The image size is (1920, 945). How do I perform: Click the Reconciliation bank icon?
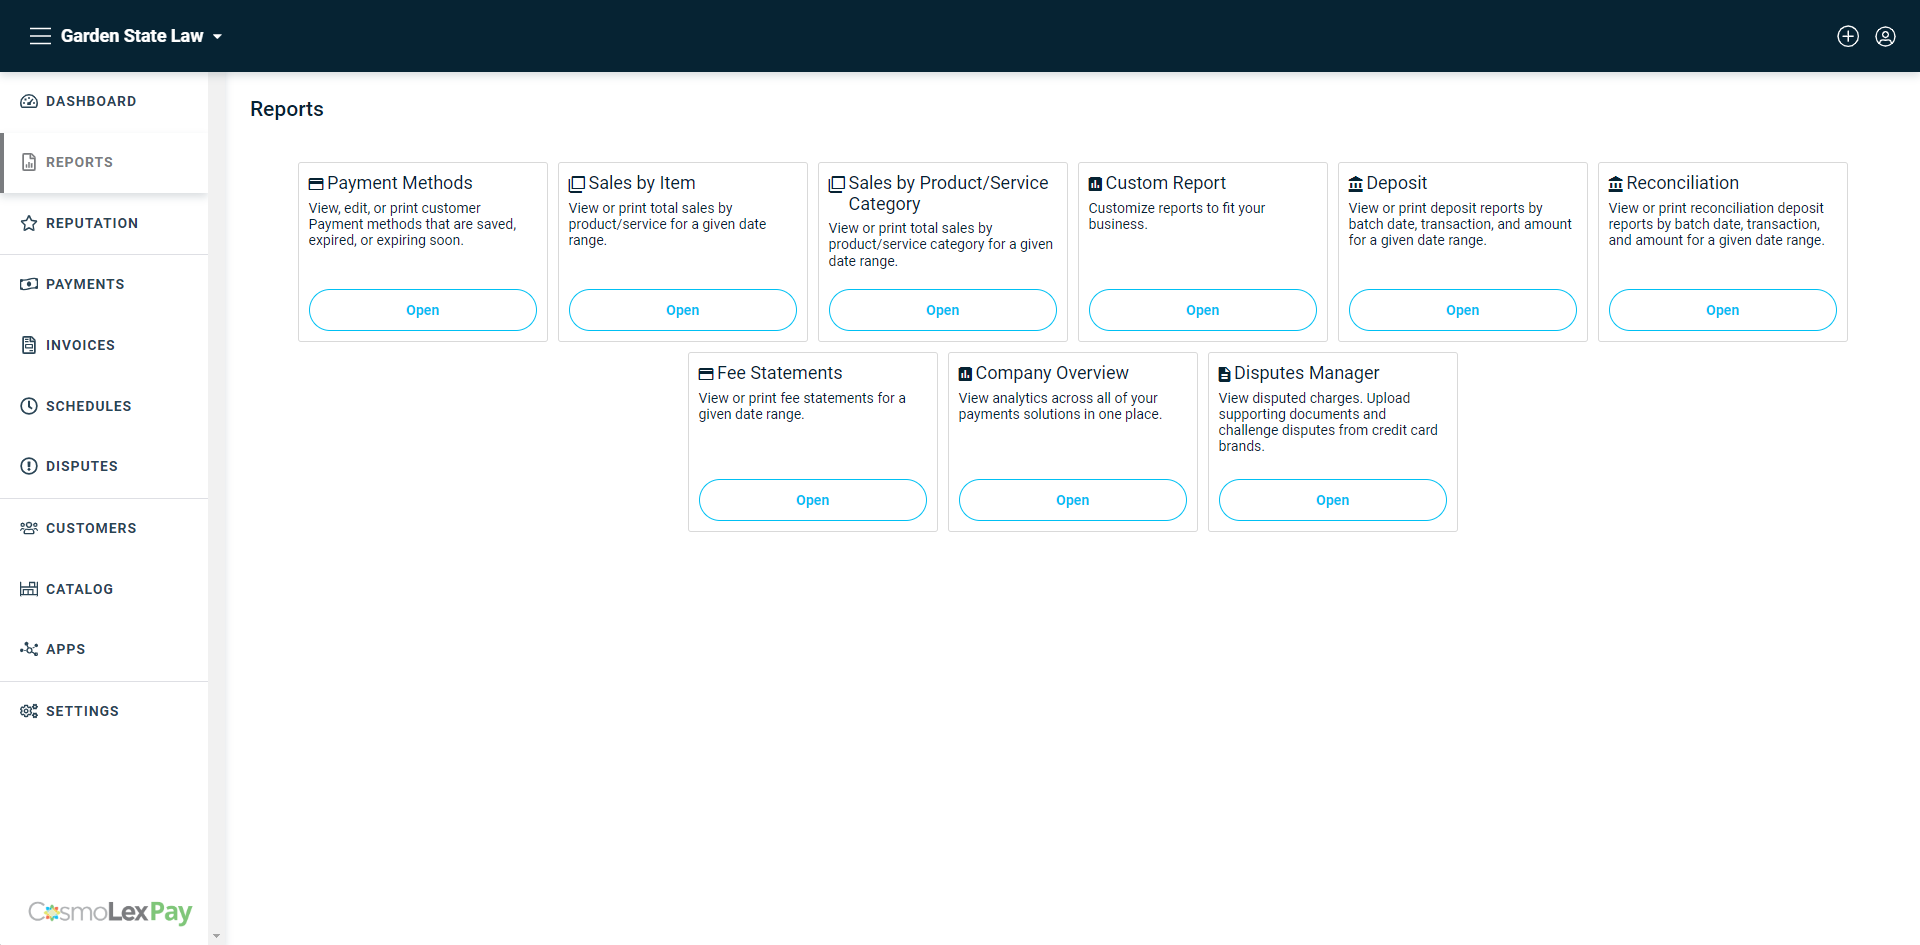point(1616,184)
